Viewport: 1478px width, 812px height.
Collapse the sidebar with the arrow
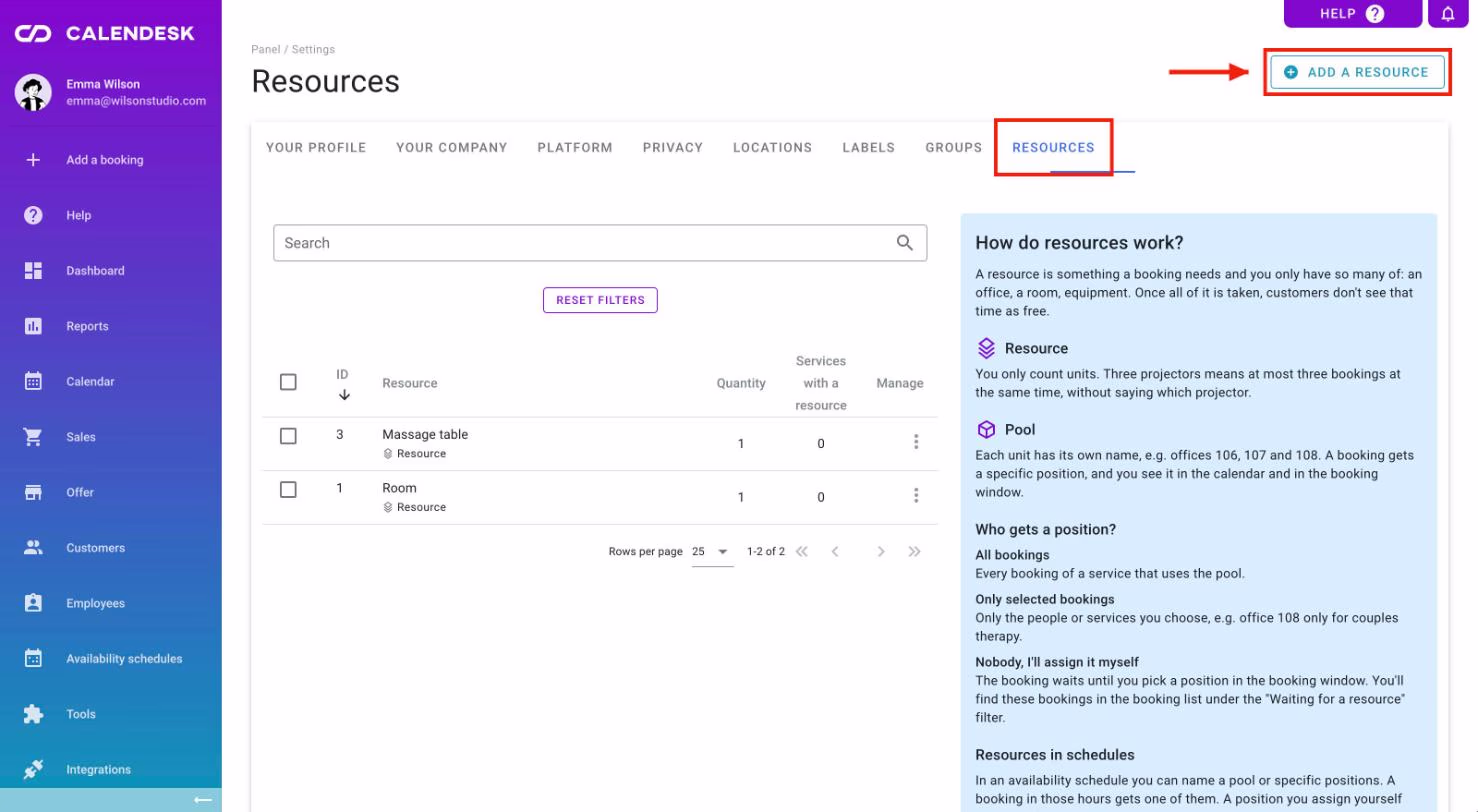(203, 800)
